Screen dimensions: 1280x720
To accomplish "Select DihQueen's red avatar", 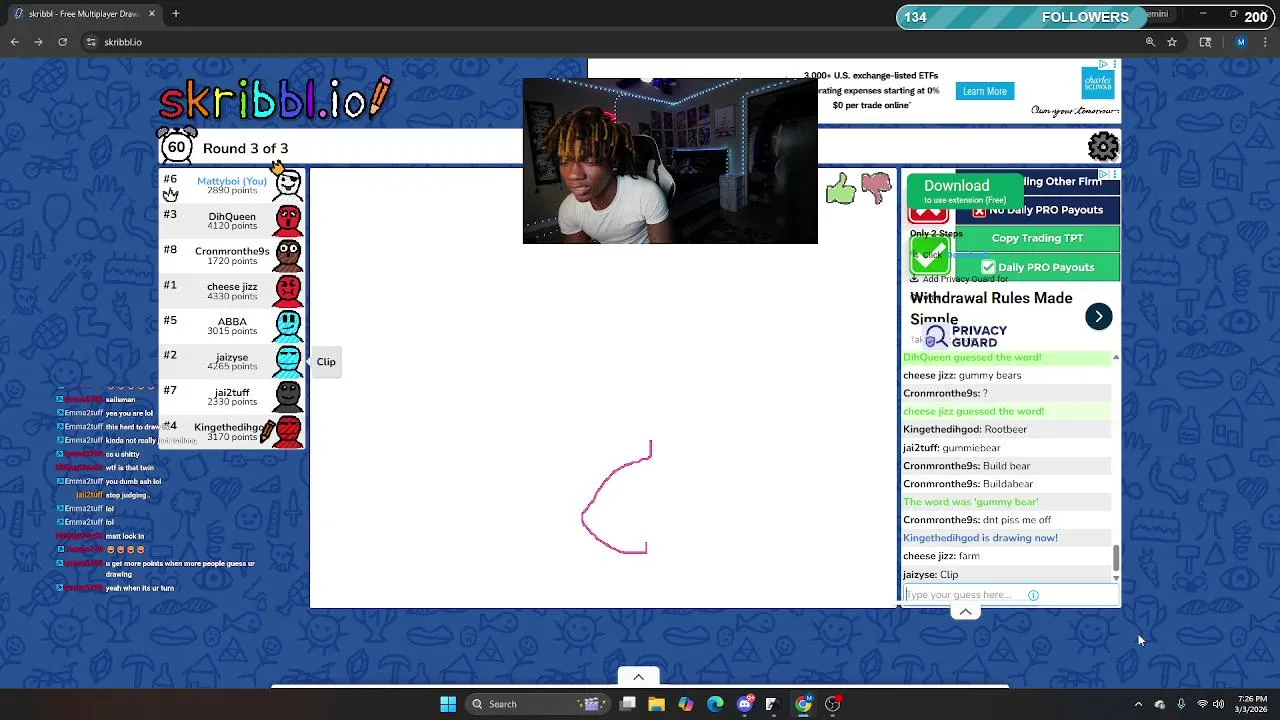I will tap(288, 220).
